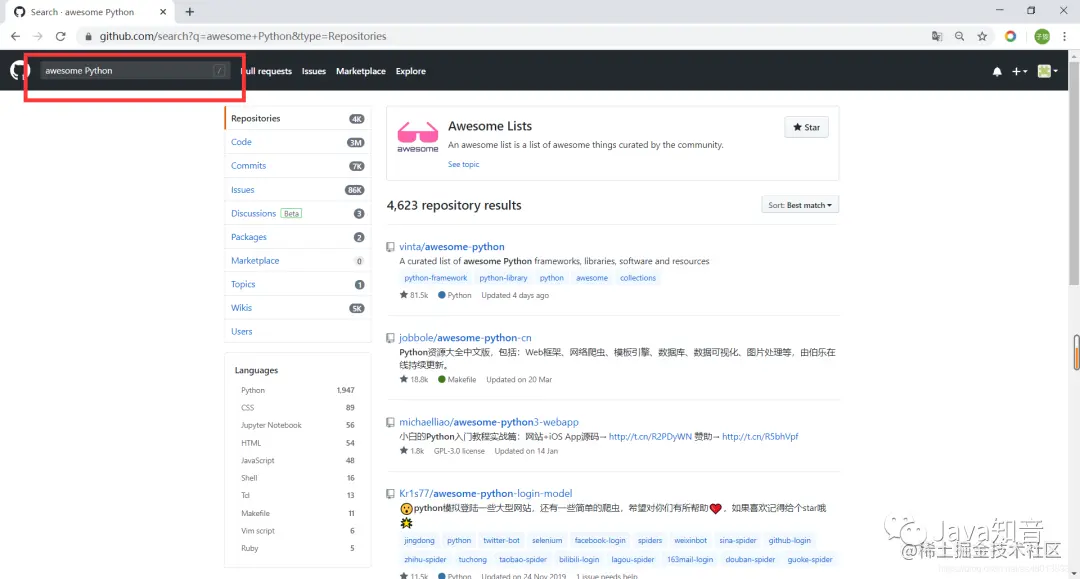Click the python-library topic tag
This screenshot has height=579, width=1080.
click(x=503, y=278)
